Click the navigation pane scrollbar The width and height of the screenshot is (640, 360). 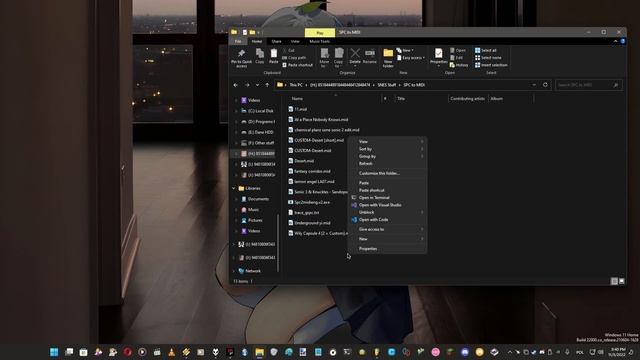(x=278, y=242)
